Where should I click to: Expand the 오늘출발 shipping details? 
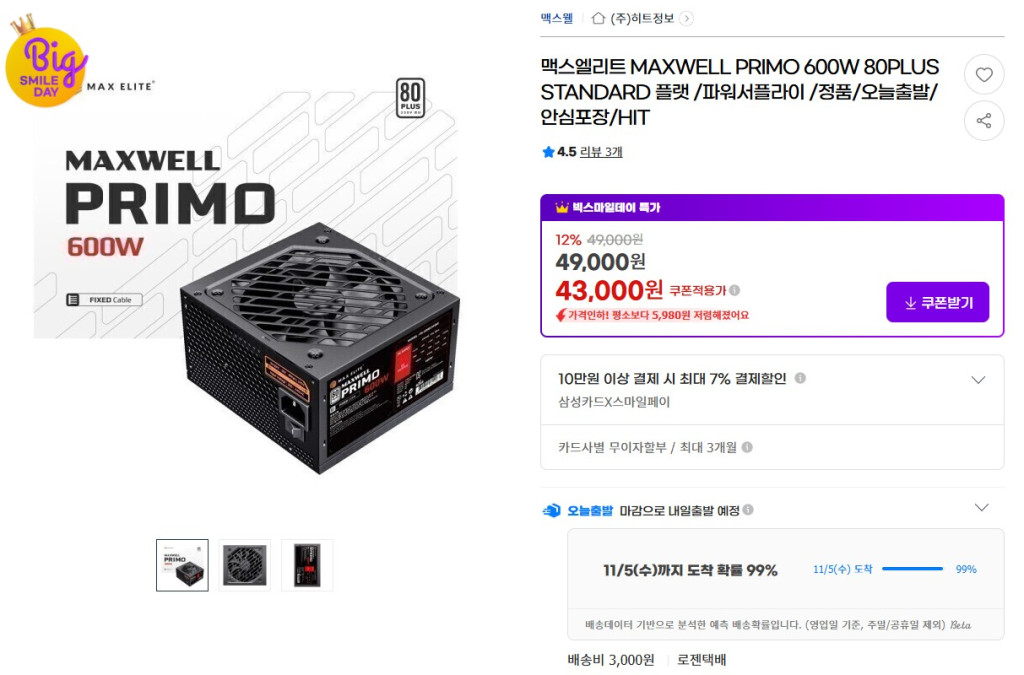coord(982,507)
